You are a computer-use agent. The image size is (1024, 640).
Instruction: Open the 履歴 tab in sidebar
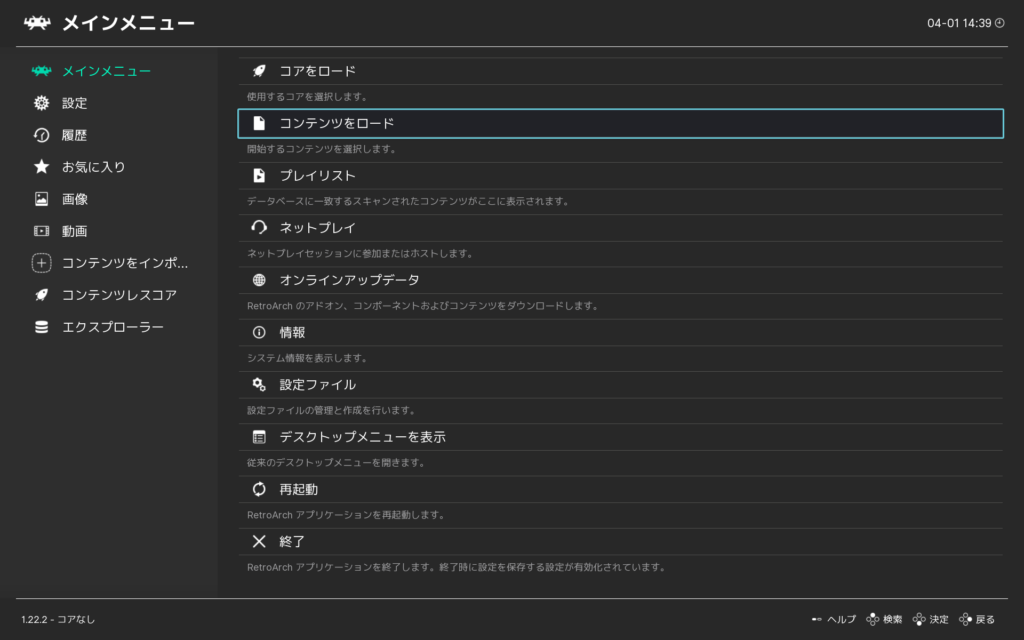pos(74,135)
